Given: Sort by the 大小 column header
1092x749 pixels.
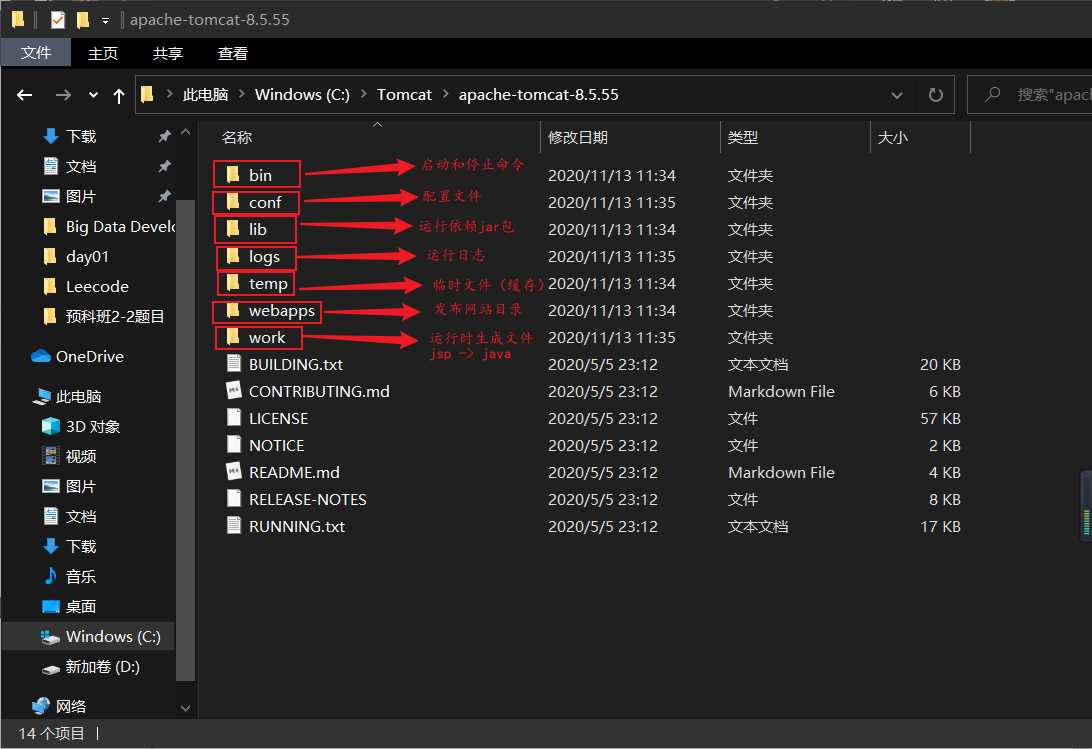Looking at the screenshot, I should click(x=892, y=137).
